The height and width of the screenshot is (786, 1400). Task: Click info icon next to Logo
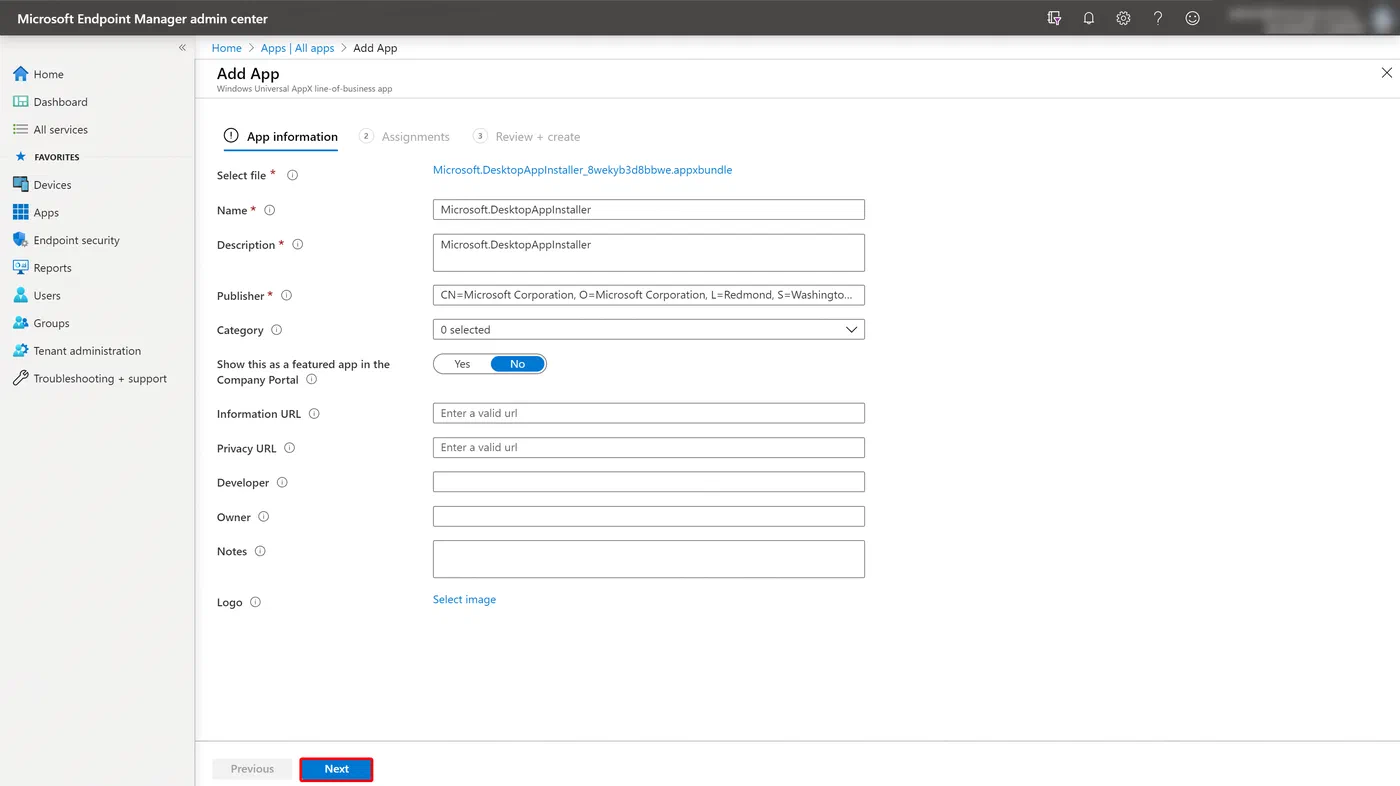pyautogui.click(x=255, y=602)
